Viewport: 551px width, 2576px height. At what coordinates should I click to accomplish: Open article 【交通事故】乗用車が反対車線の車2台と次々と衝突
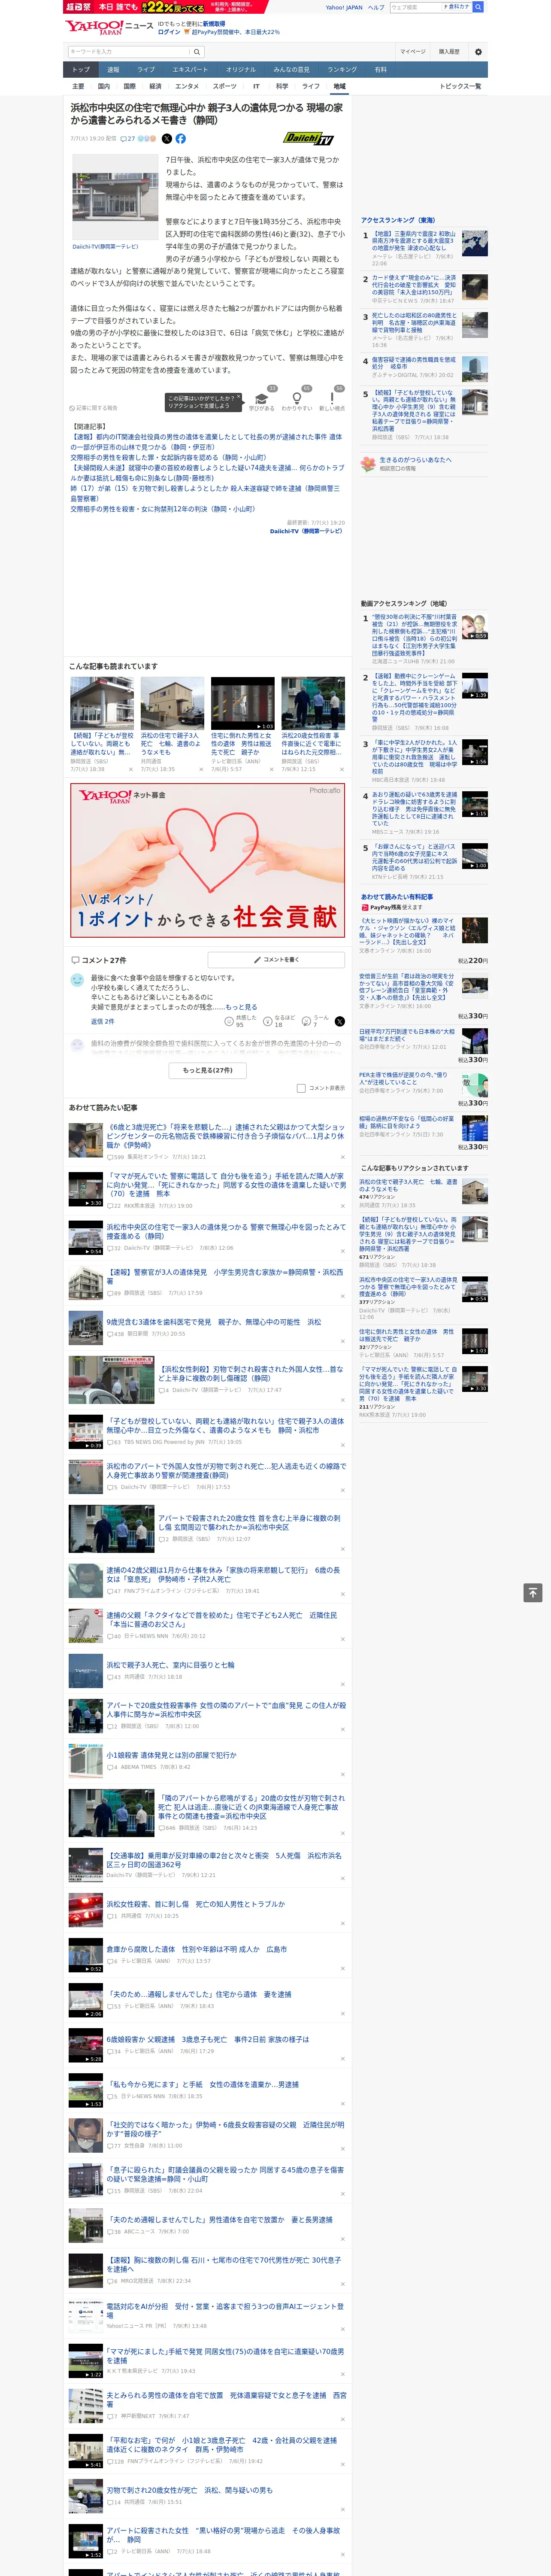point(225,1859)
